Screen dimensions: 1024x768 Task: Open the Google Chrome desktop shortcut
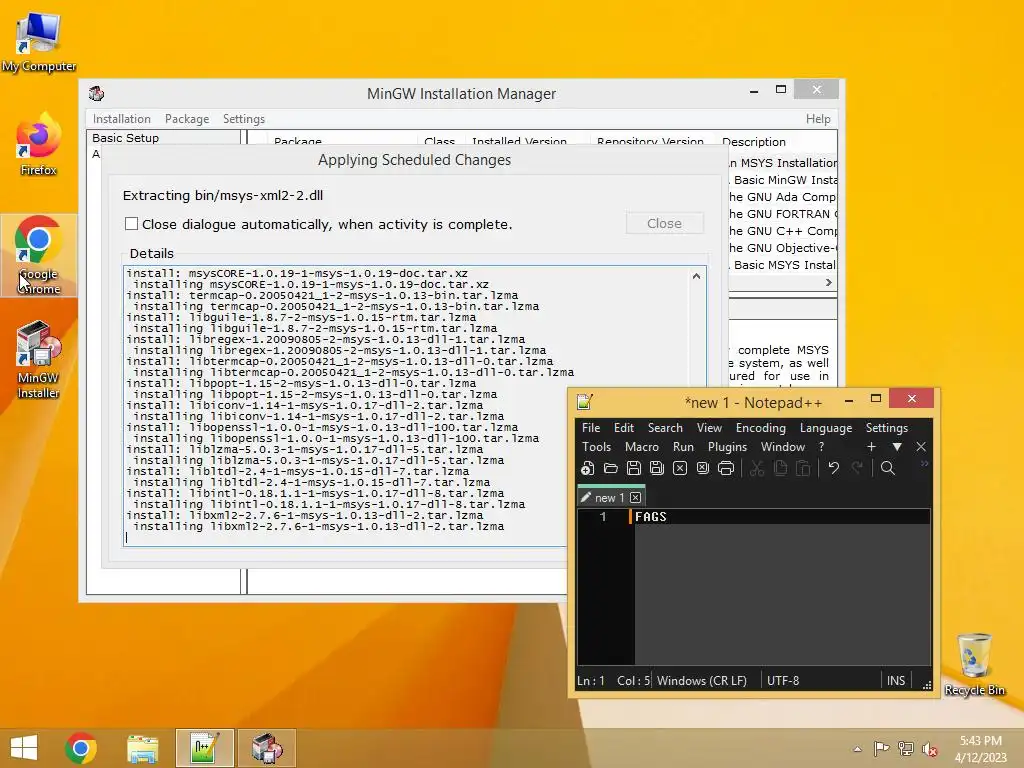click(39, 255)
